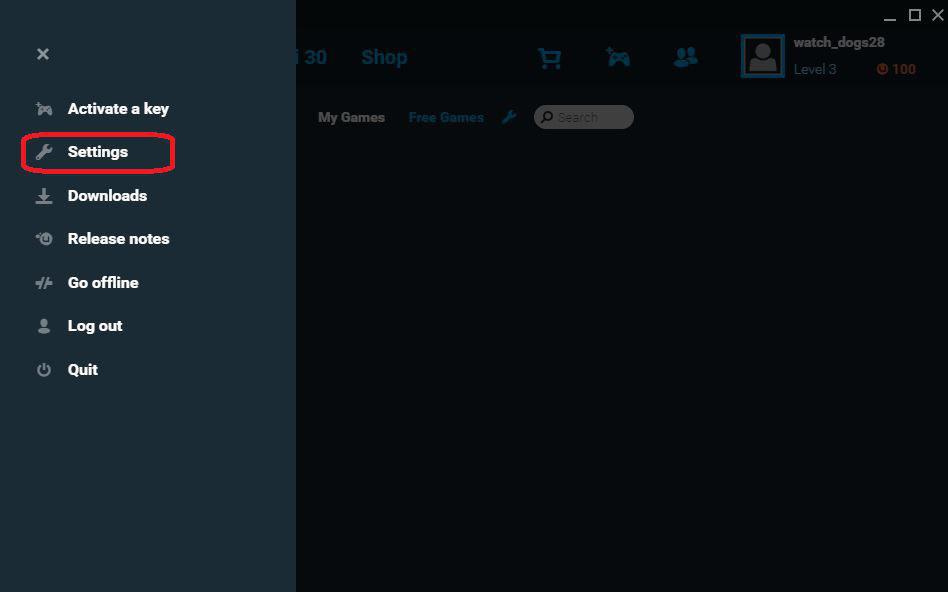The height and width of the screenshot is (592, 948).
Task: Open the friends panel
Action: click(685, 57)
